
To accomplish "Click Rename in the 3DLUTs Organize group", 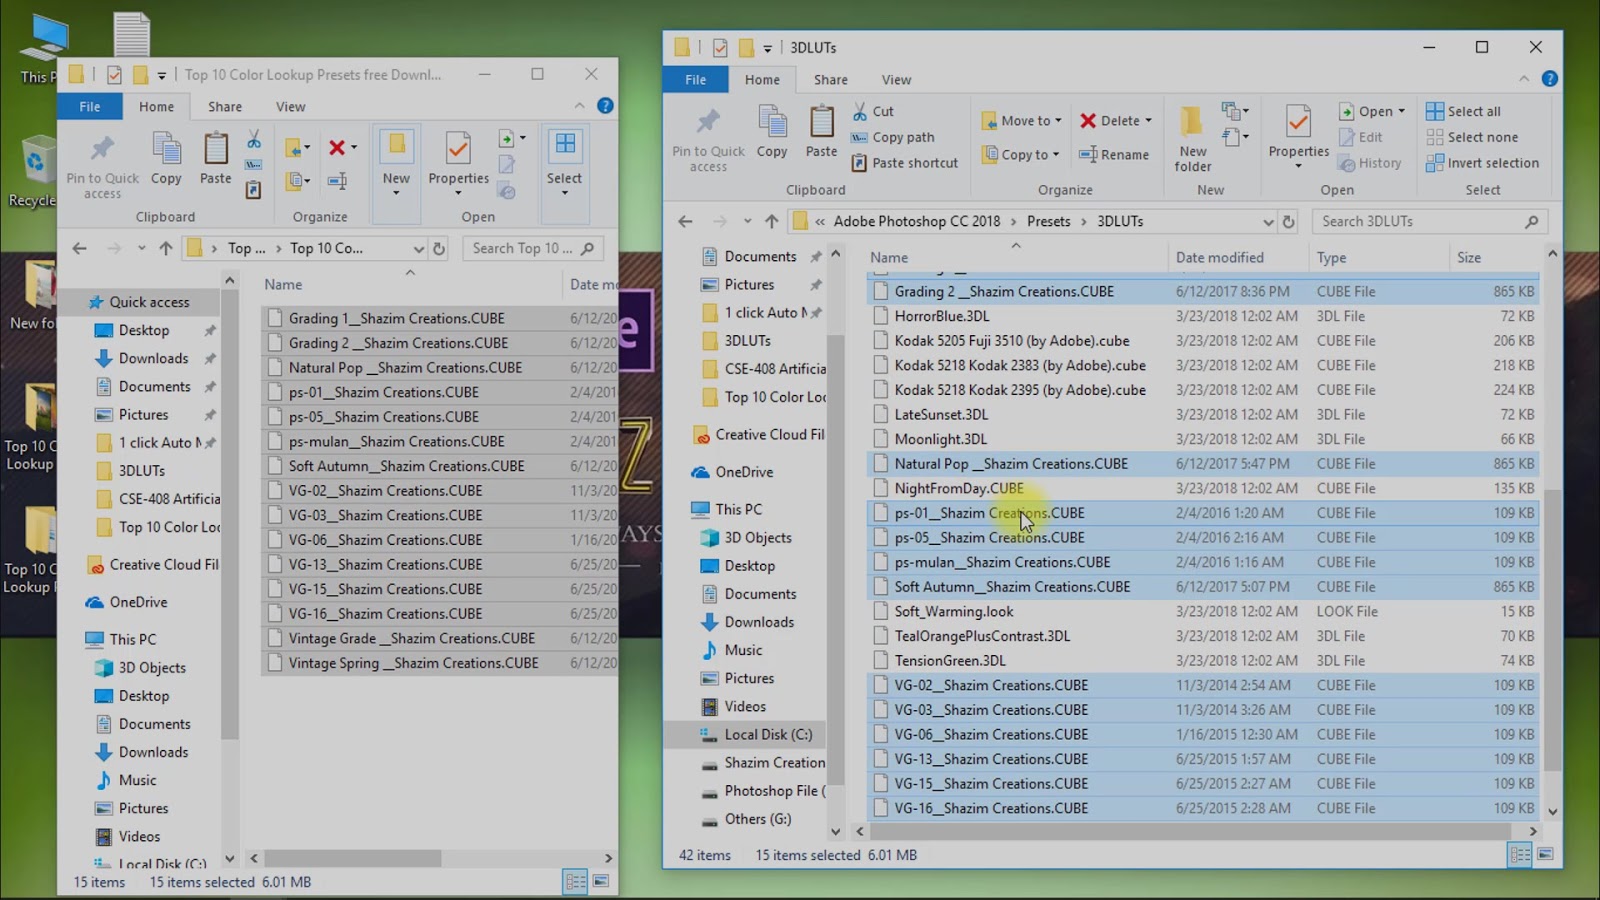I will point(1114,154).
